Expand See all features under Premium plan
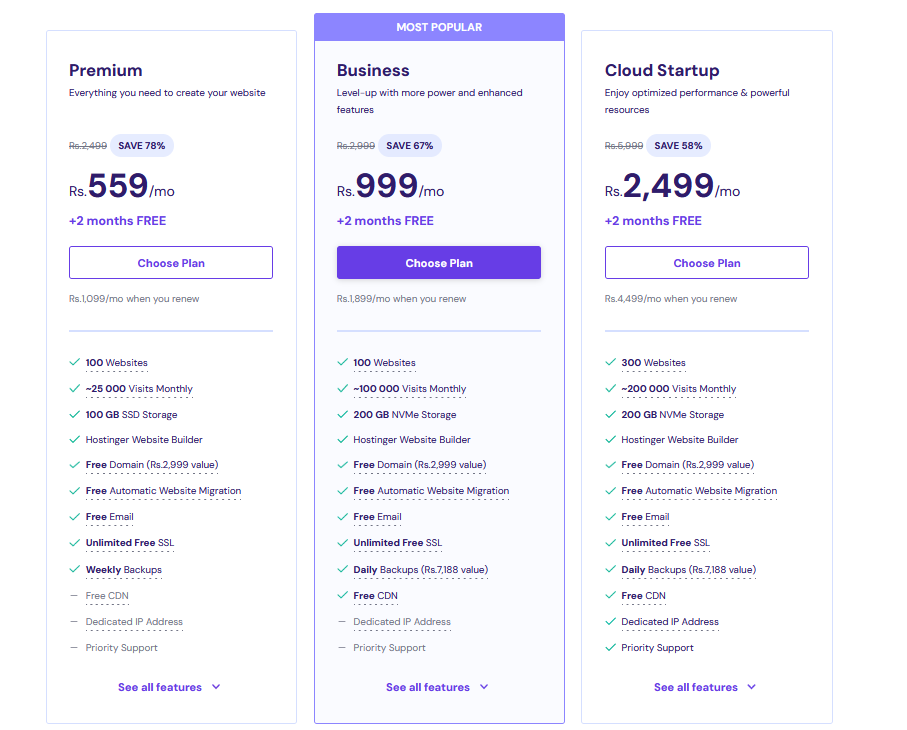Screen dimensions: 907x730 click(169, 688)
